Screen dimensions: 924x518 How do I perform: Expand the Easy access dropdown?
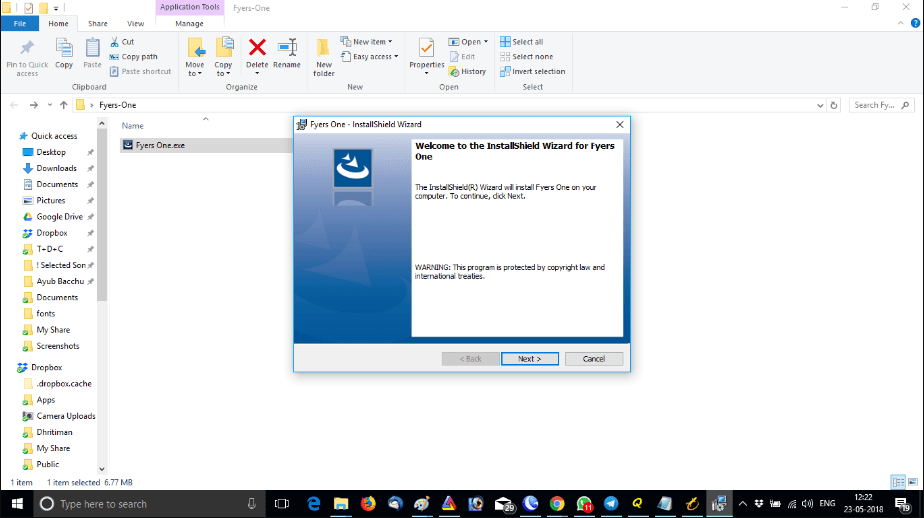[369, 57]
